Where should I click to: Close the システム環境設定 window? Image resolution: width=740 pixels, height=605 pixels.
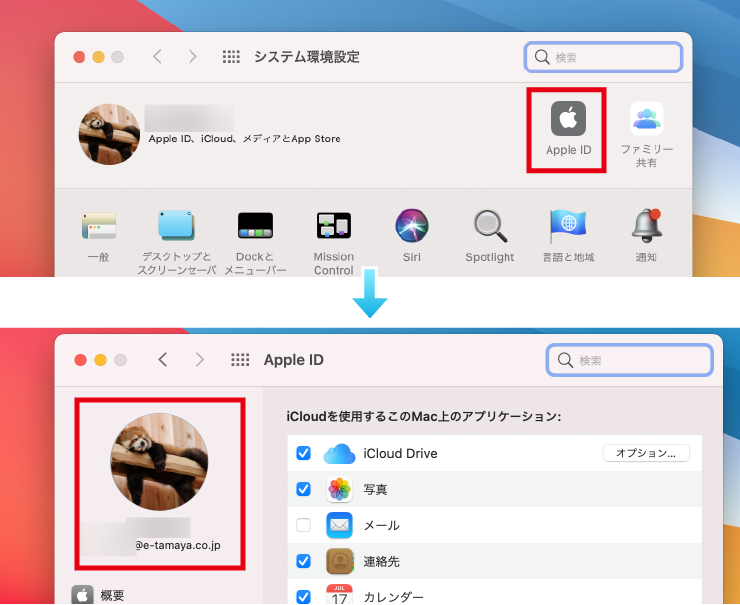pos(79,57)
